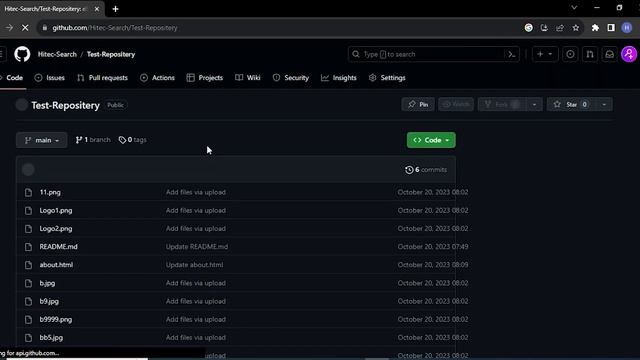Viewport: 640px width, 360px height.
Task: Expand the main branch selector
Action: (42, 140)
